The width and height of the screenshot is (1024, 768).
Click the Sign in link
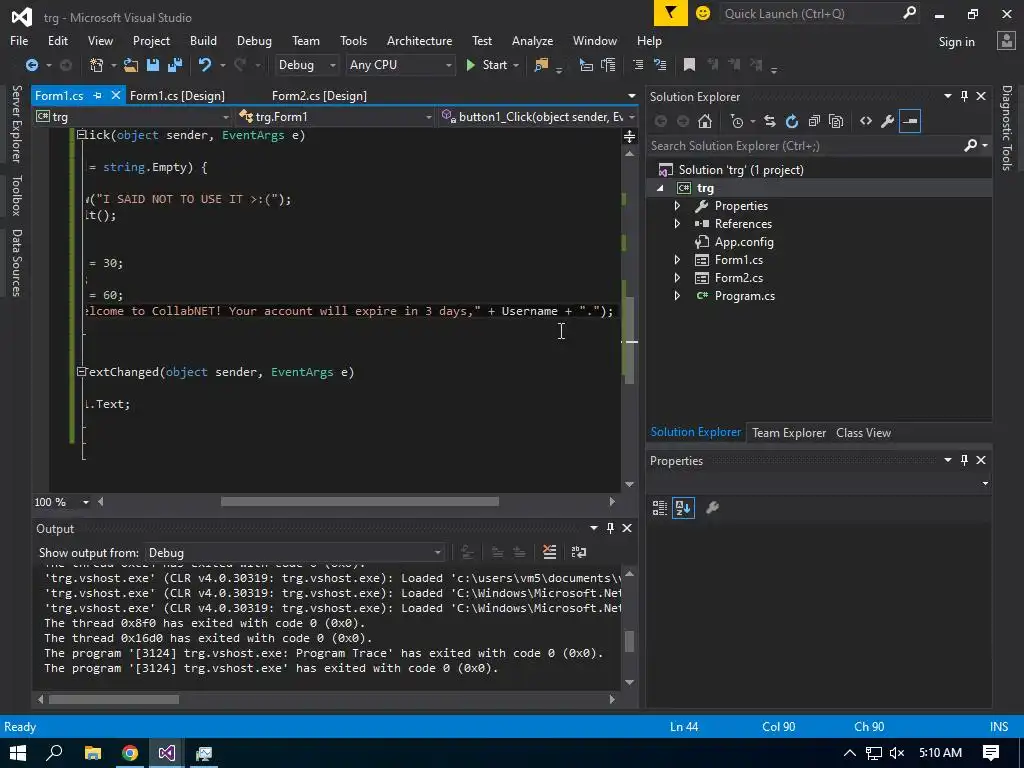point(956,42)
